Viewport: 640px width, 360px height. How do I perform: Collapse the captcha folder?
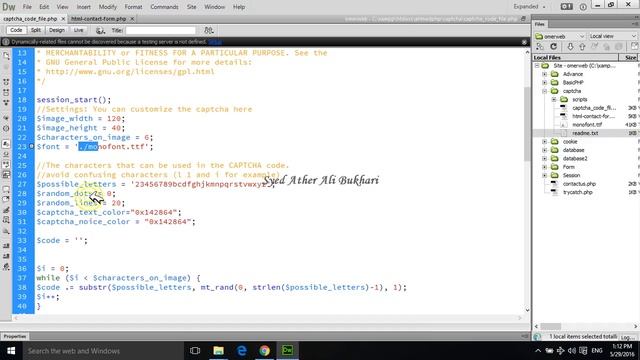click(544, 91)
